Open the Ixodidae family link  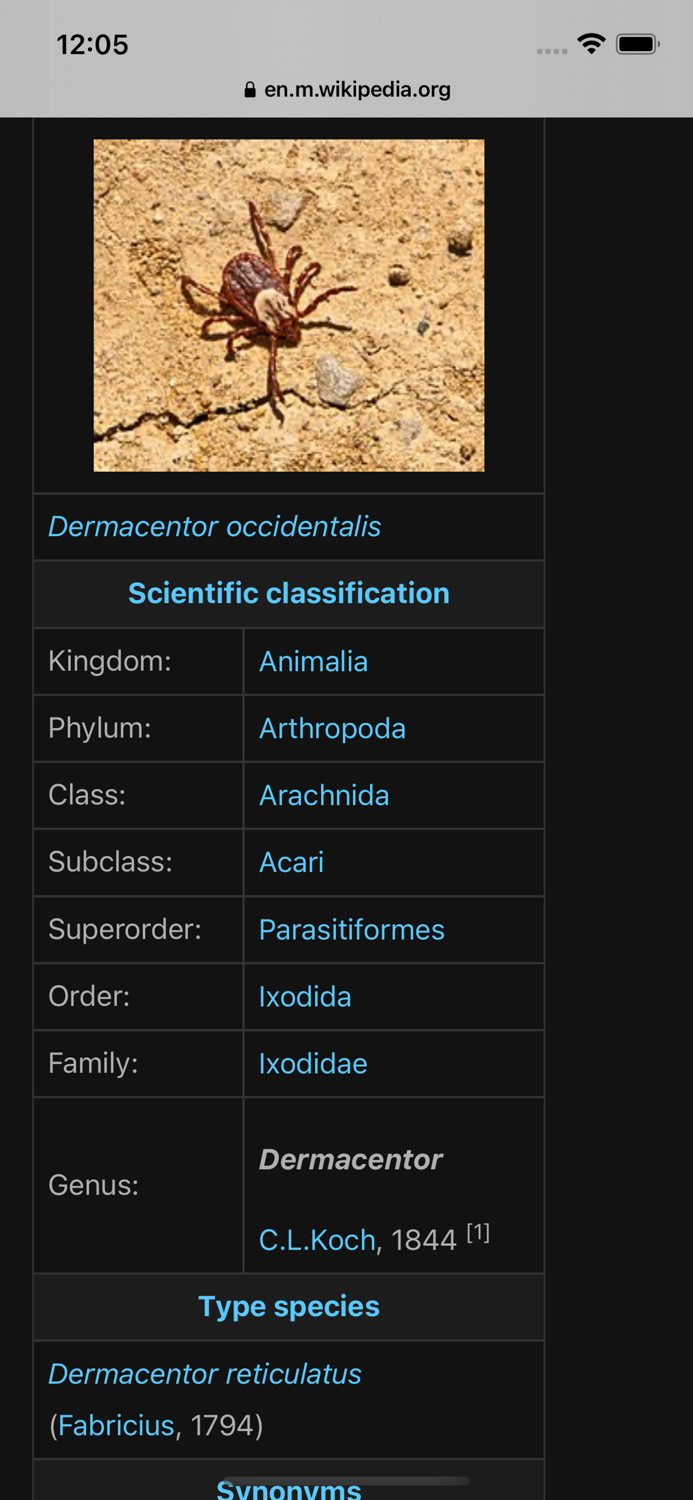point(313,1063)
